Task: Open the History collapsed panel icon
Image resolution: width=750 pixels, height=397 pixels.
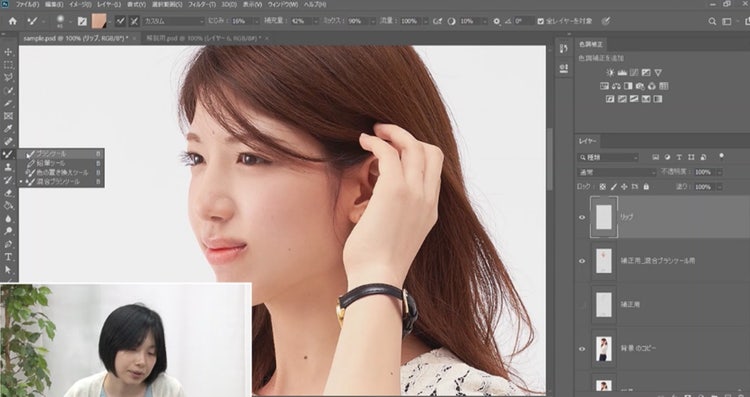Action: click(x=564, y=49)
